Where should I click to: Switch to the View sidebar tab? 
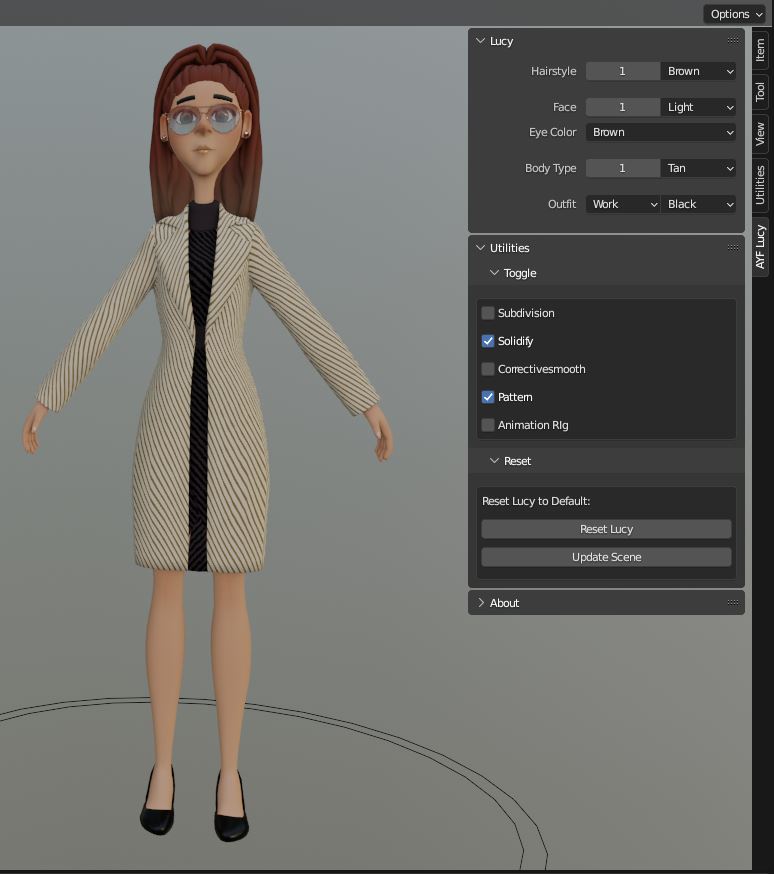[x=761, y=134]
